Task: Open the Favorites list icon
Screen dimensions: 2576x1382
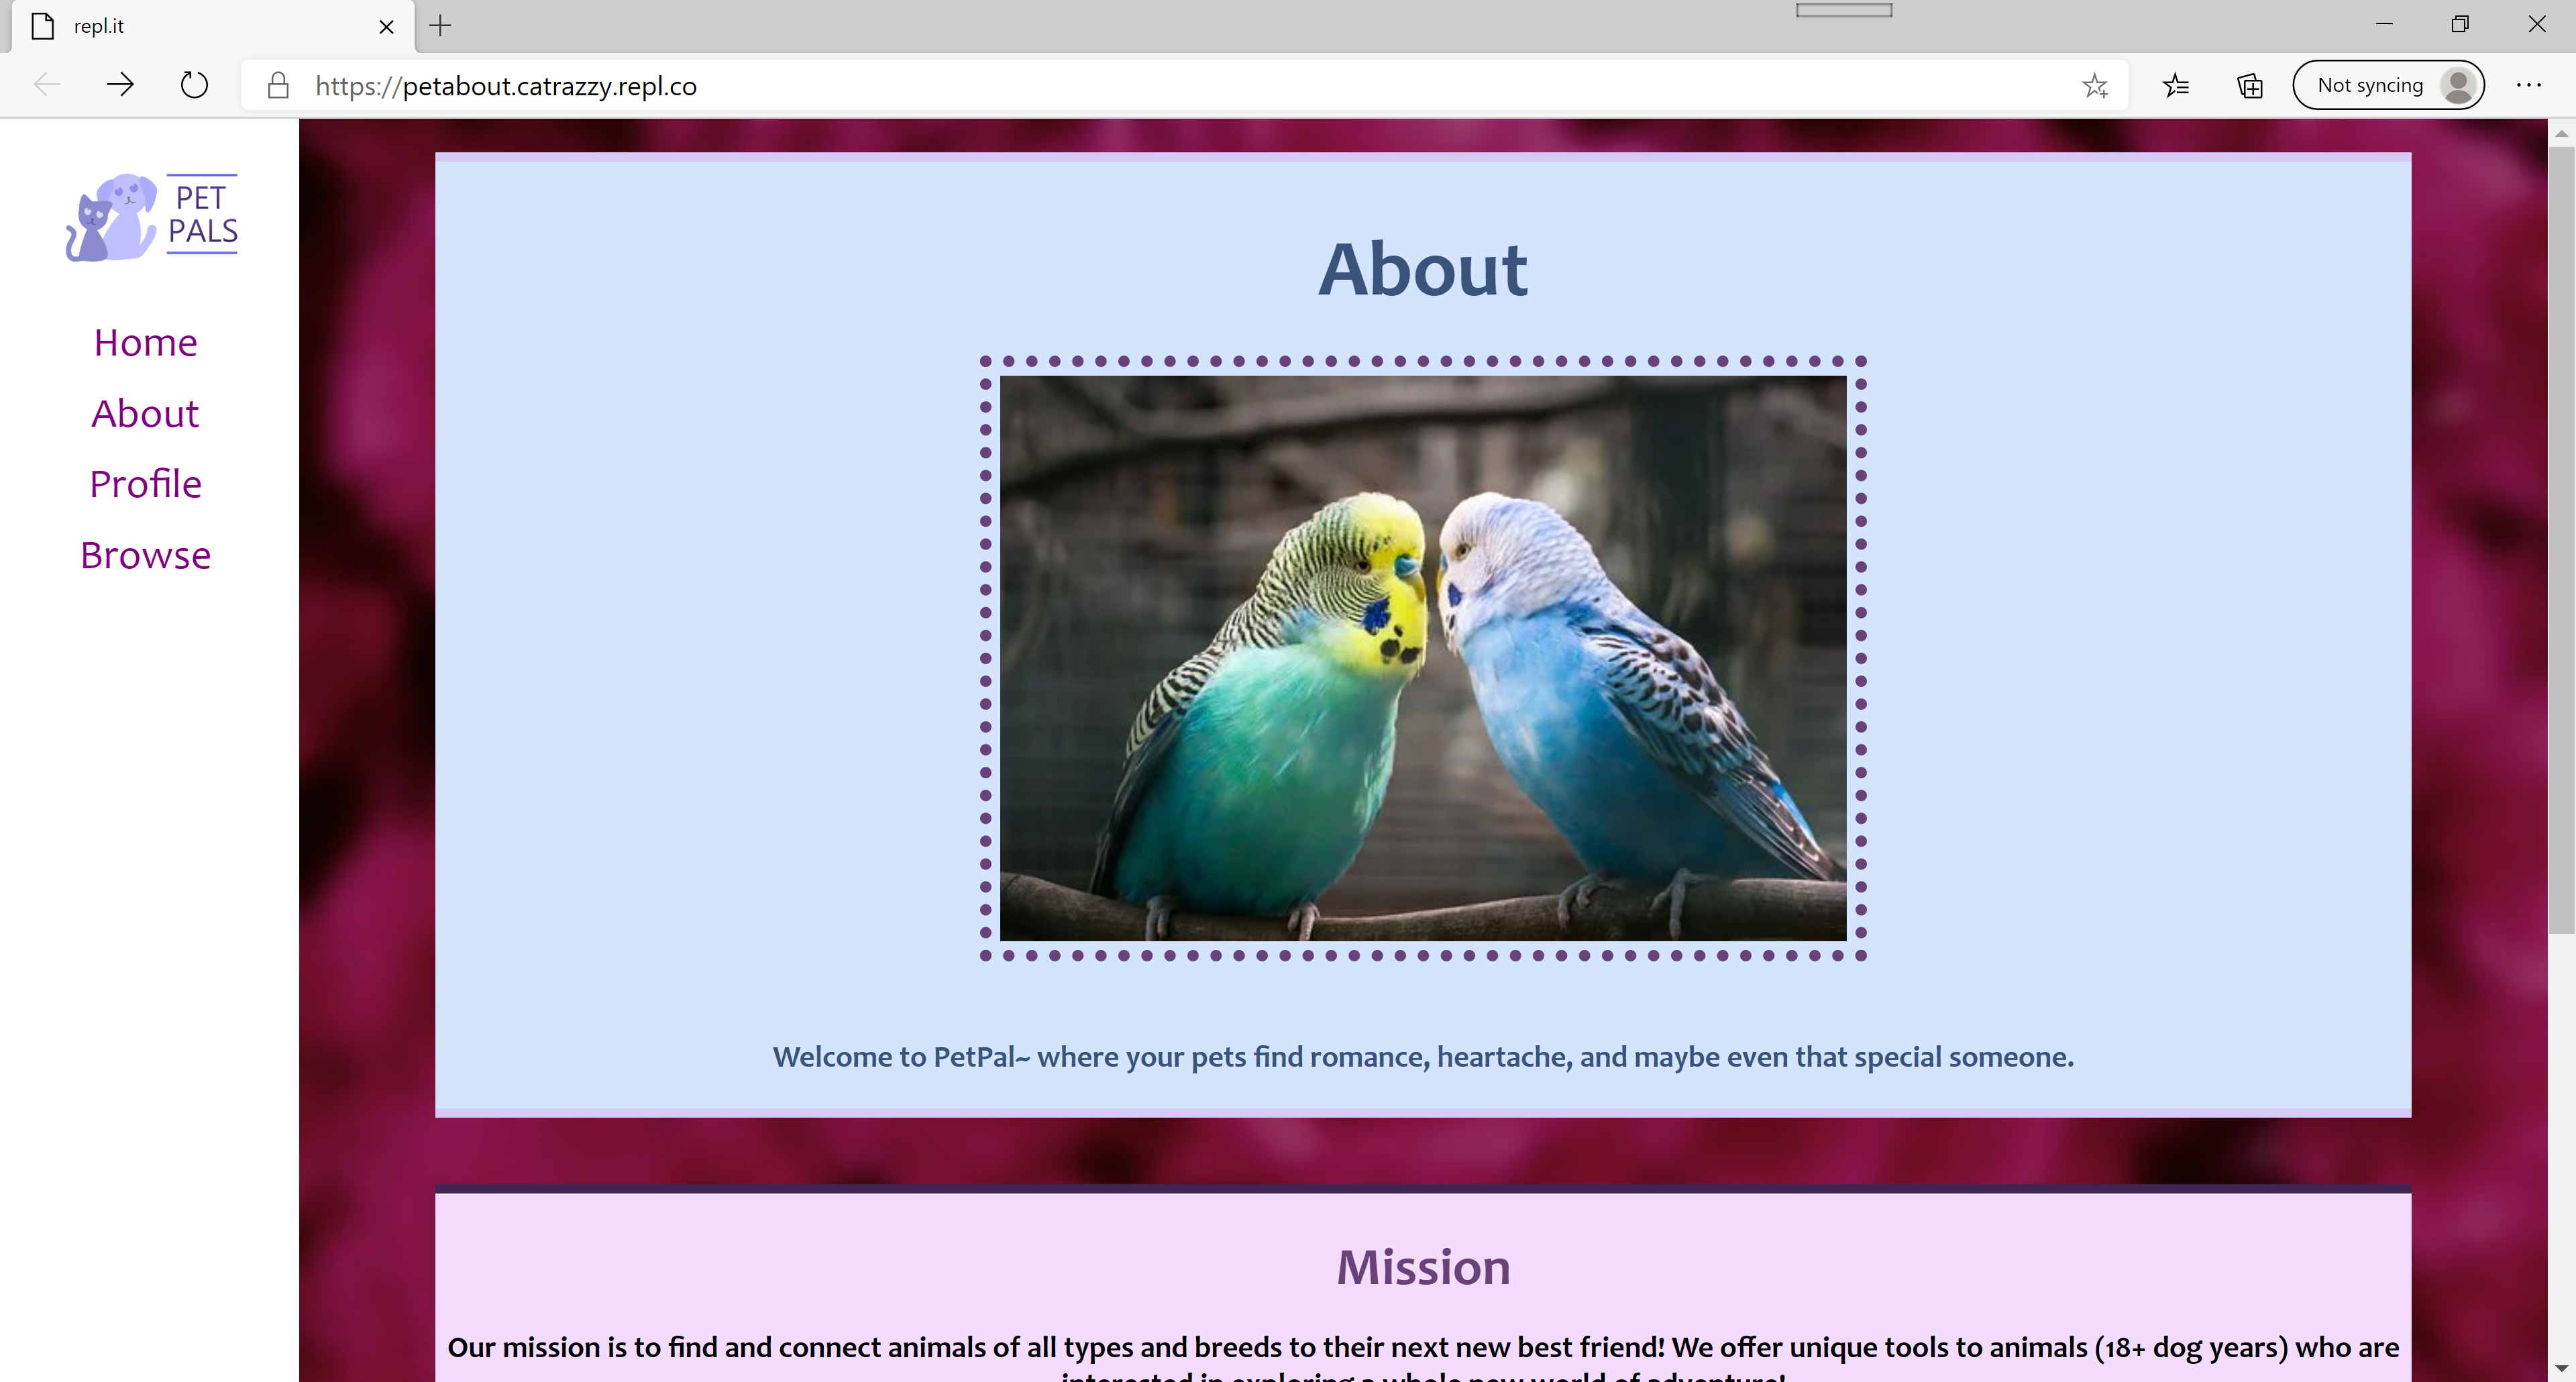Action: [2175, 86]
